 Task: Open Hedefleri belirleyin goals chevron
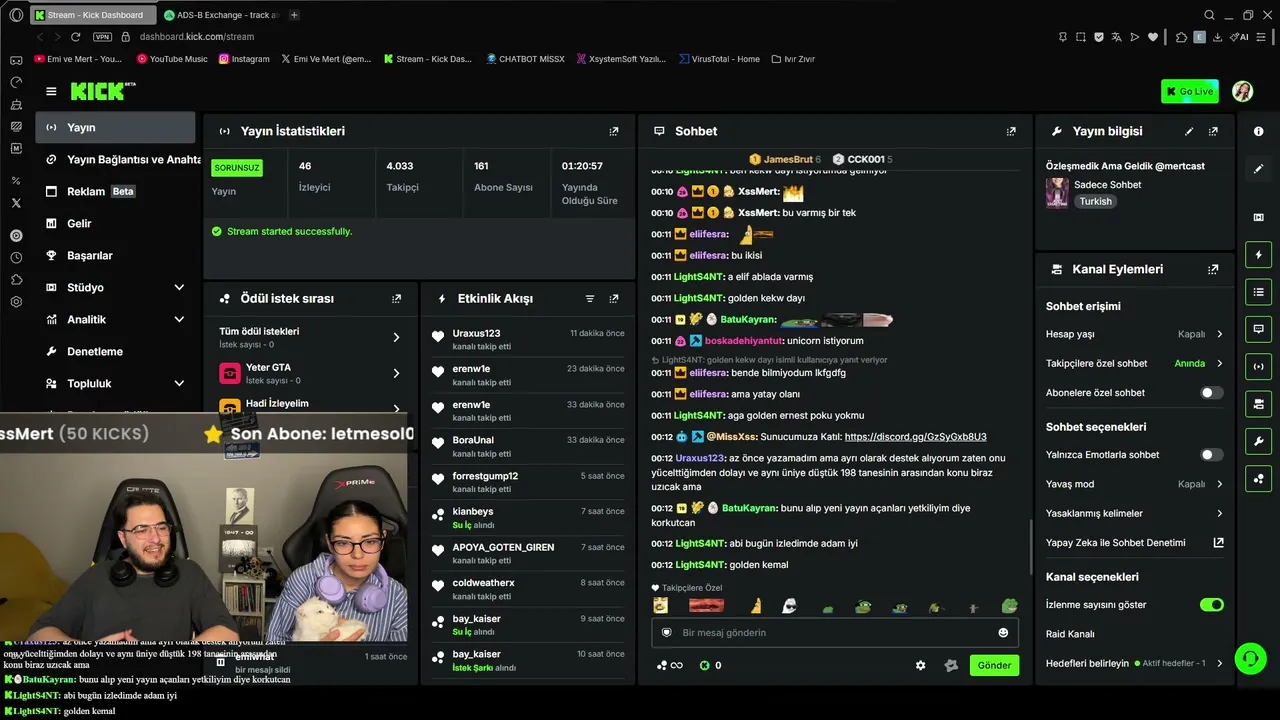(1219, 663)
